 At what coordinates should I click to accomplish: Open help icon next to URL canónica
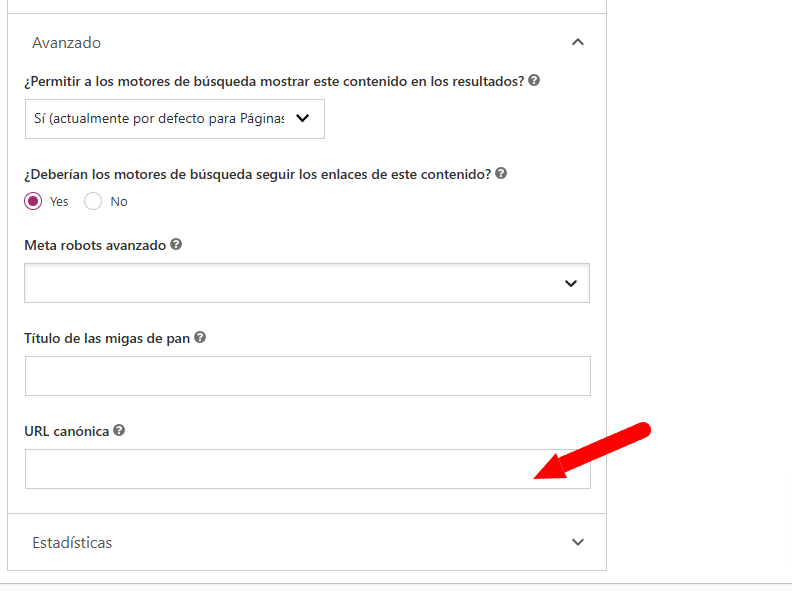tap(119, 430)
